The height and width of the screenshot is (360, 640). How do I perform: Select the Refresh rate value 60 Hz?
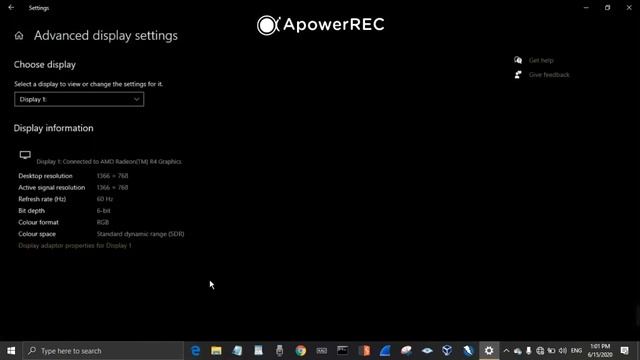(x=104, y=199)
